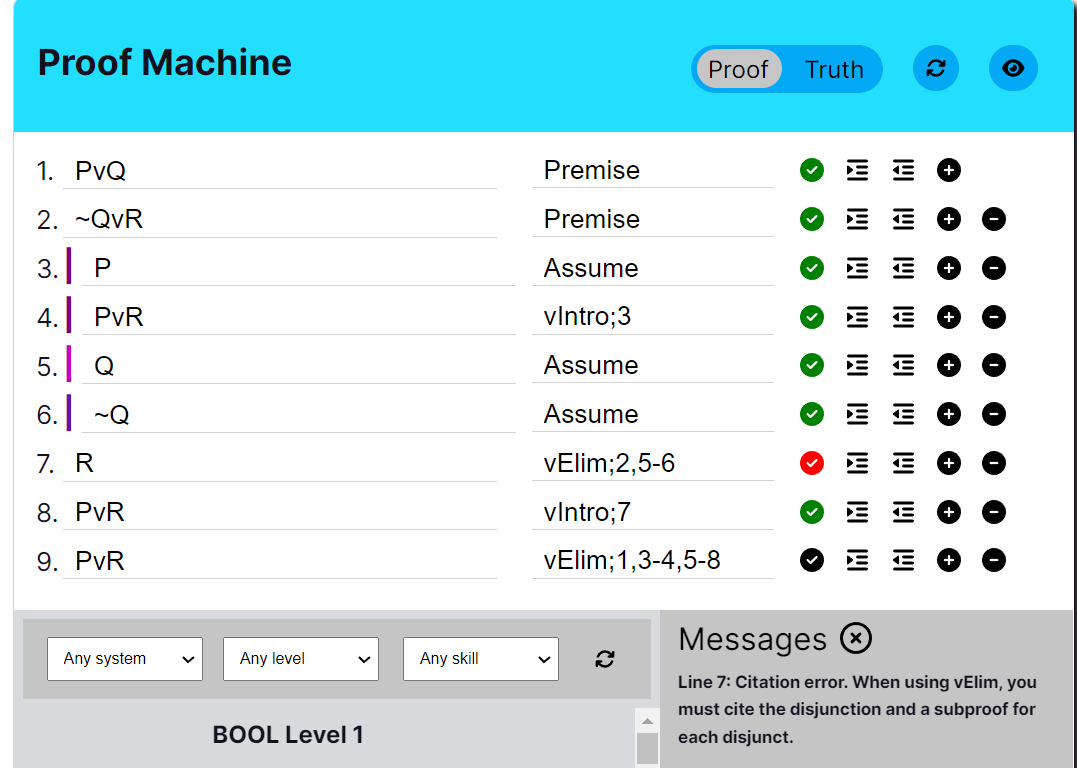The image size is (1077, 768).
Task: Click the BOOL Level 1 heading
Action: 288,734
